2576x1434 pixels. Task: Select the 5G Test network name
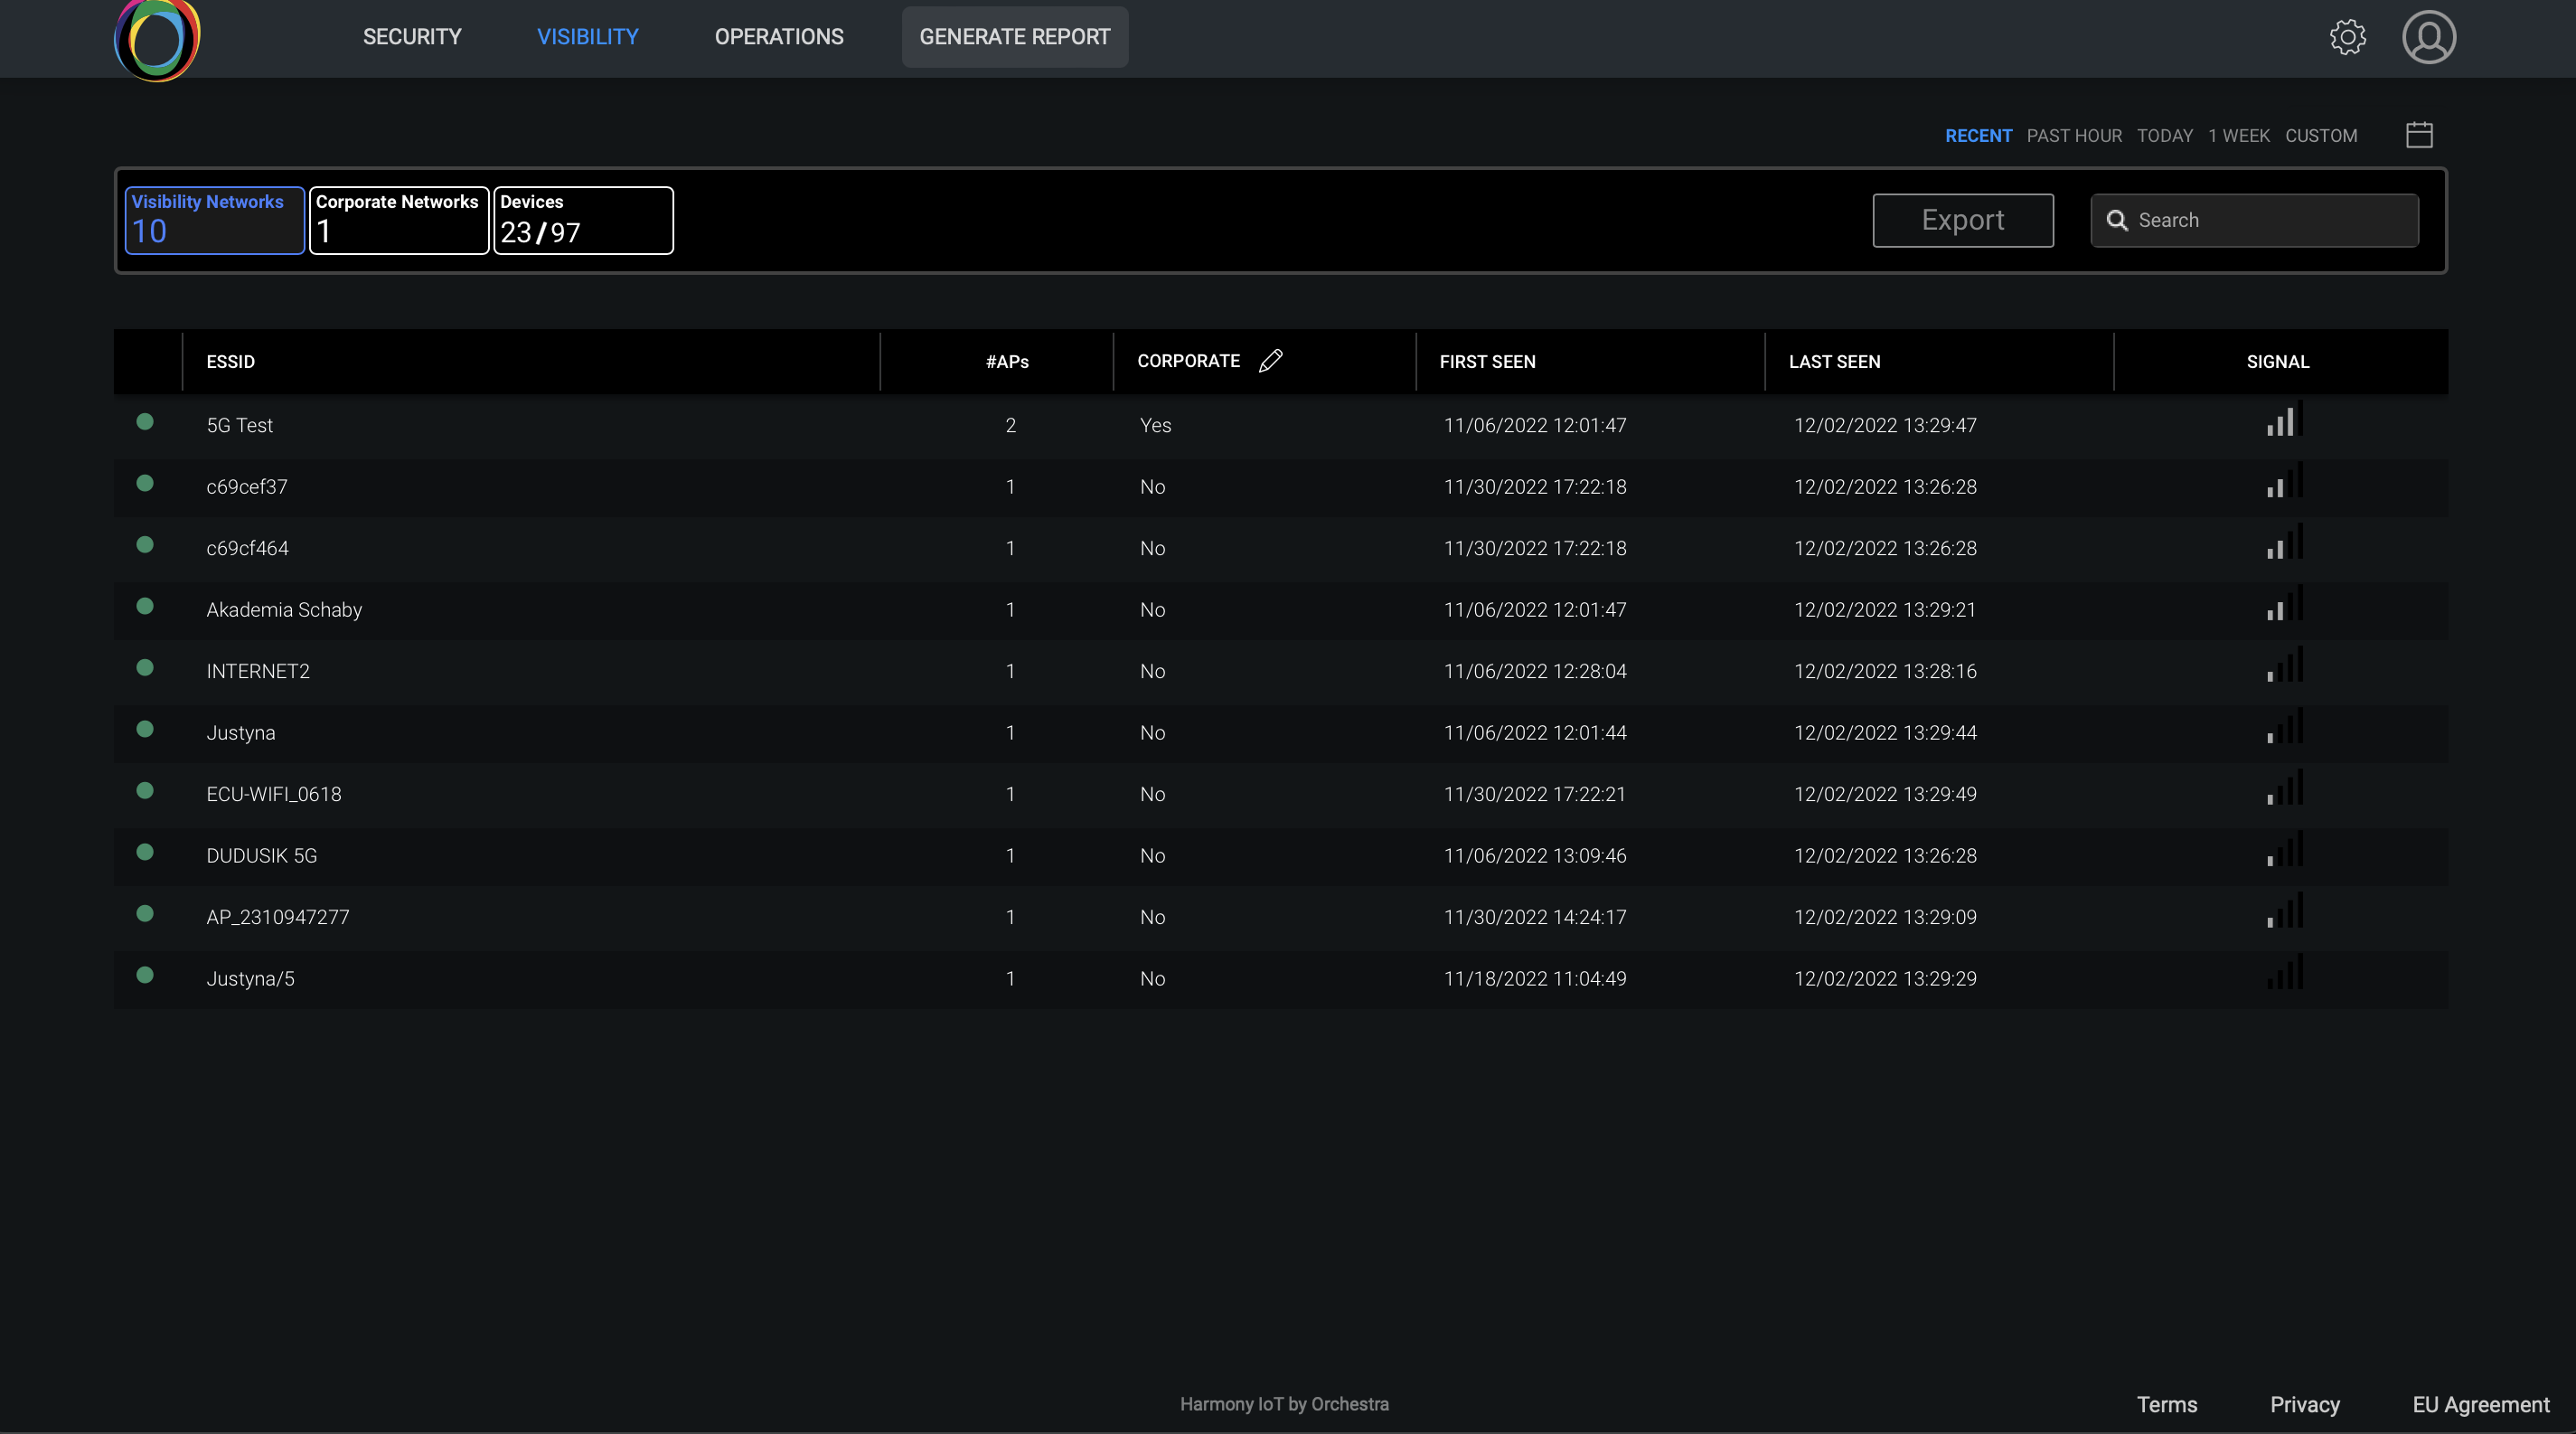[x=240, y=425]
